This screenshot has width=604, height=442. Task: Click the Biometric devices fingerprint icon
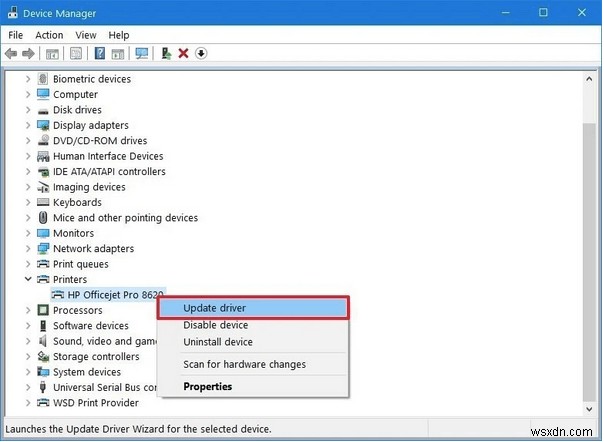click(x=43, y=79)
